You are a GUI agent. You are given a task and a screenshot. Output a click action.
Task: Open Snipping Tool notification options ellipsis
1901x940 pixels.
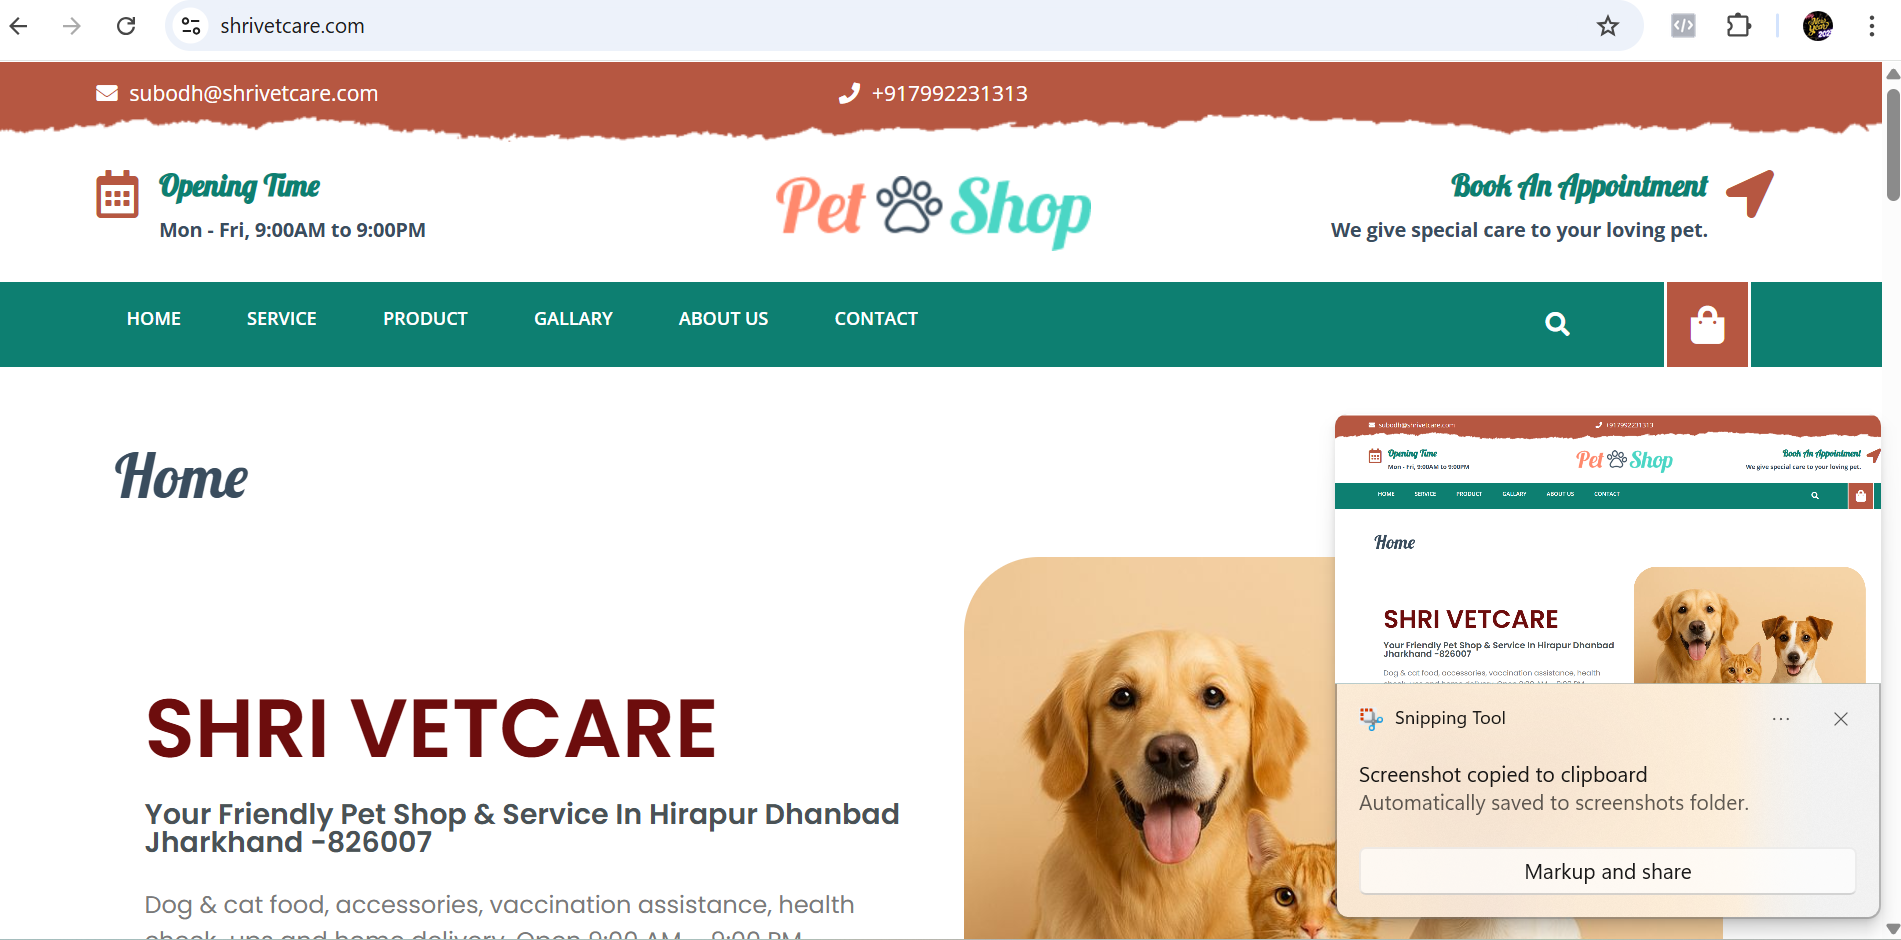click(x=1781, y=719)
